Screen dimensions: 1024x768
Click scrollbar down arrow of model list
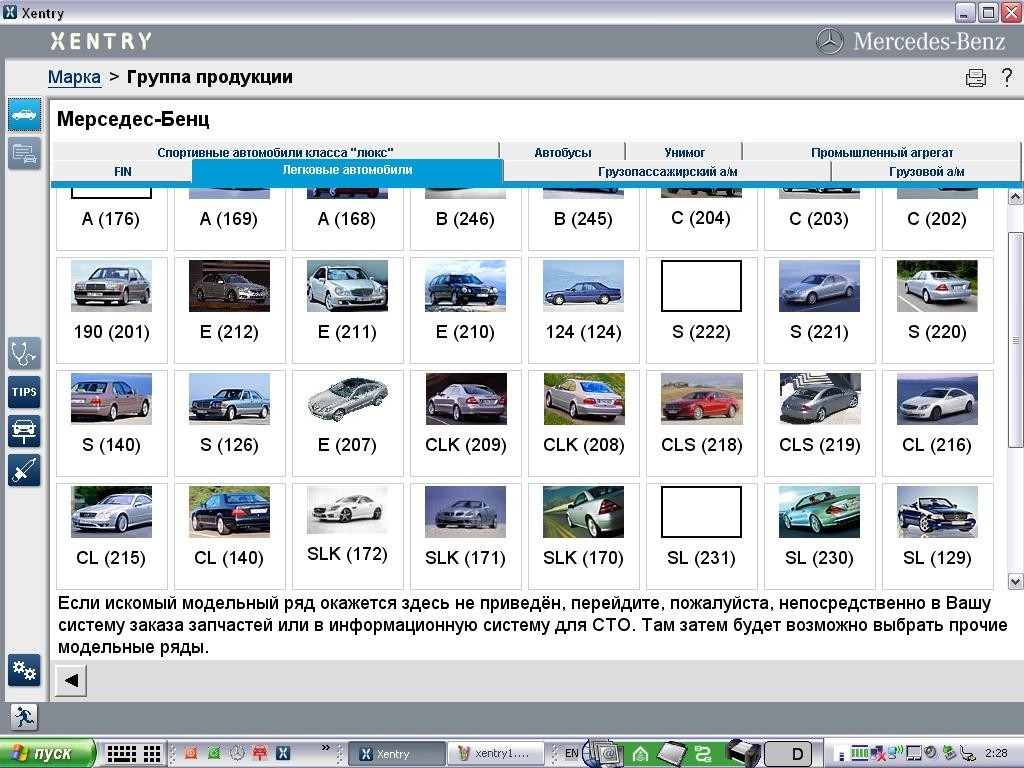point(1015,581)
